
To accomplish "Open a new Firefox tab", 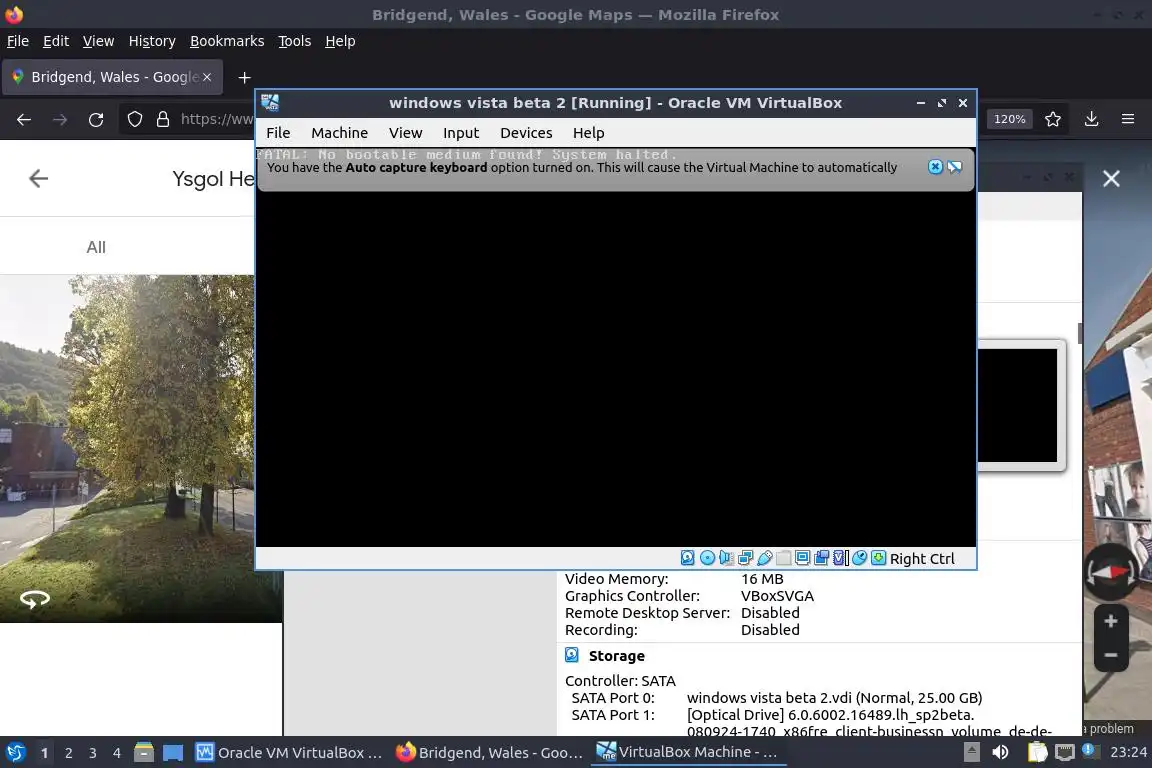I will pos(245,77).
